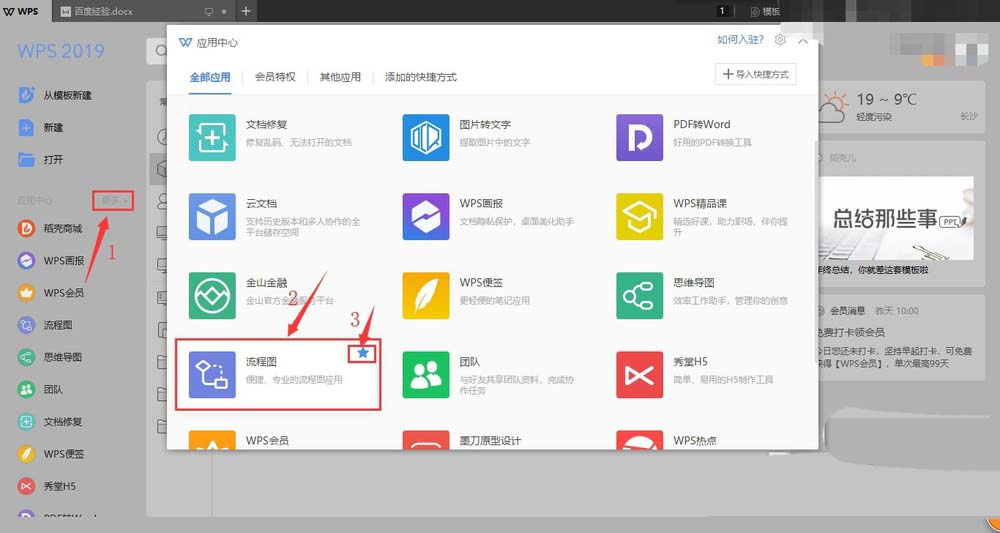
Task: Collapse 应用中心 with the up chevron
Action: 803,41
